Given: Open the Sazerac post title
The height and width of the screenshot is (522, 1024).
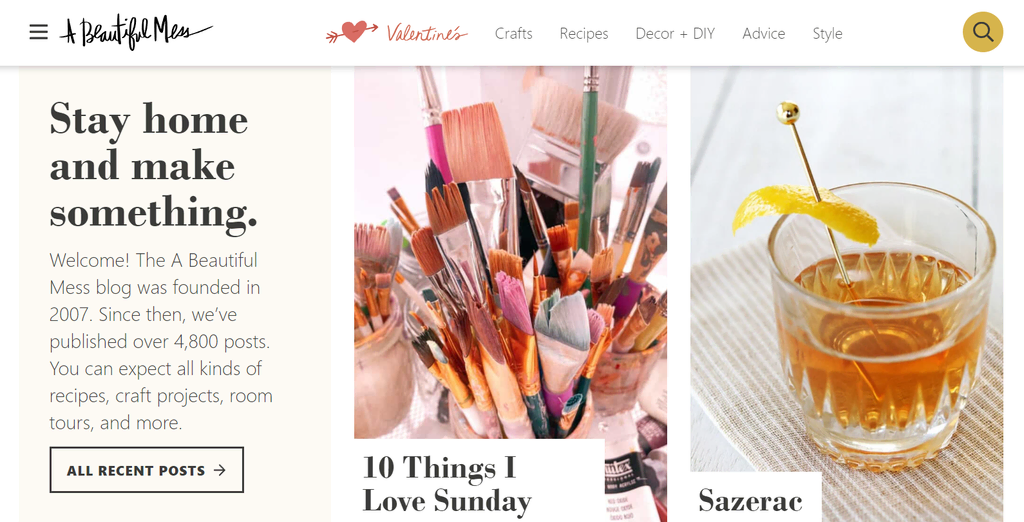Looking at the screenshot, I should point(750,500).
